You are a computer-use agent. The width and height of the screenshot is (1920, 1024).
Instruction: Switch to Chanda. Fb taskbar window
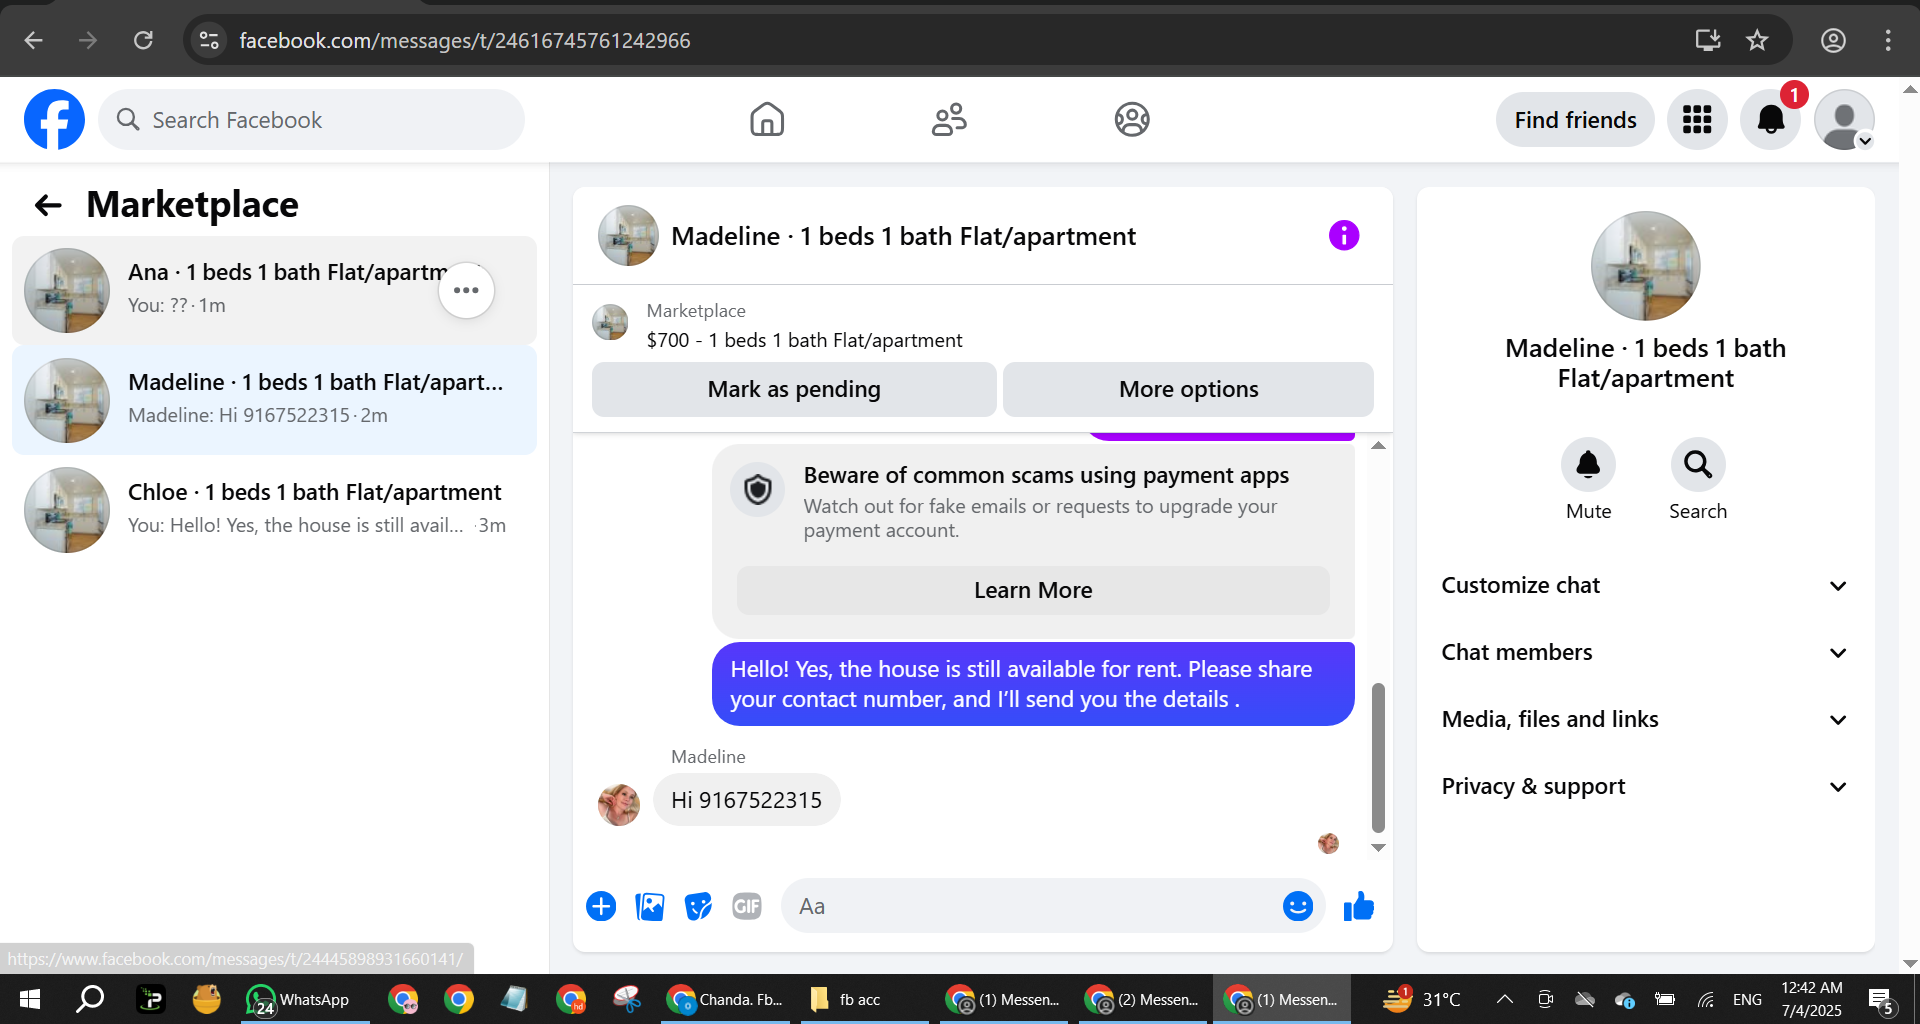click(x=726, y=999)
